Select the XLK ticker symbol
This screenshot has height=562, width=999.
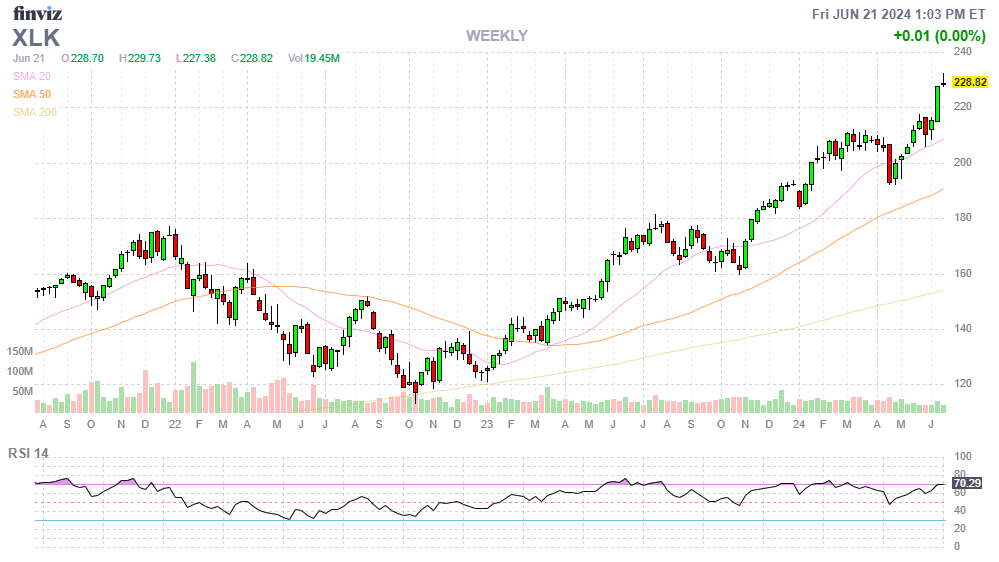(x=37, y=37)
